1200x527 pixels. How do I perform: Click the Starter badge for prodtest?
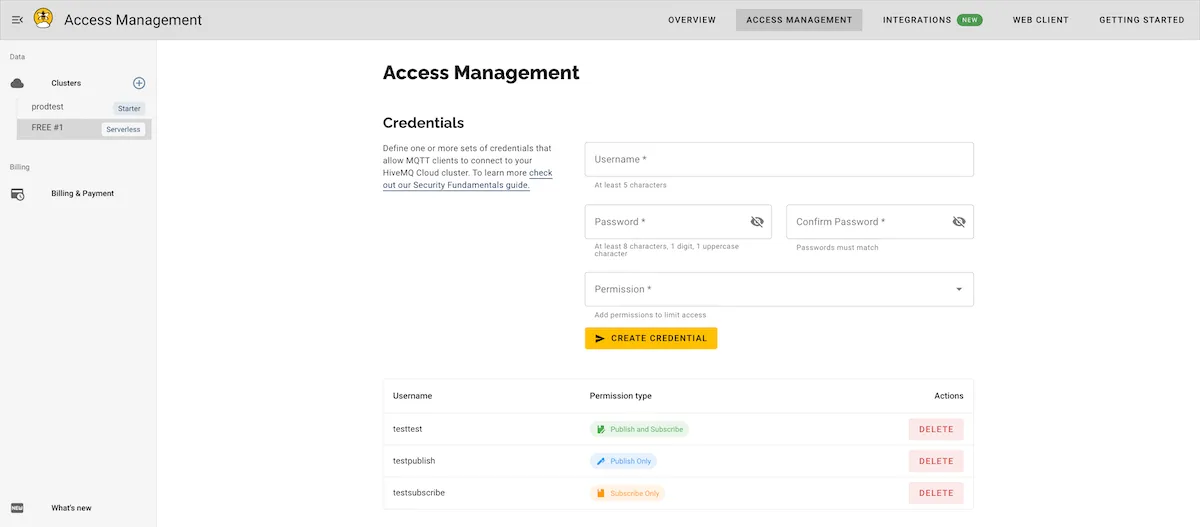(x=129, y=108)
